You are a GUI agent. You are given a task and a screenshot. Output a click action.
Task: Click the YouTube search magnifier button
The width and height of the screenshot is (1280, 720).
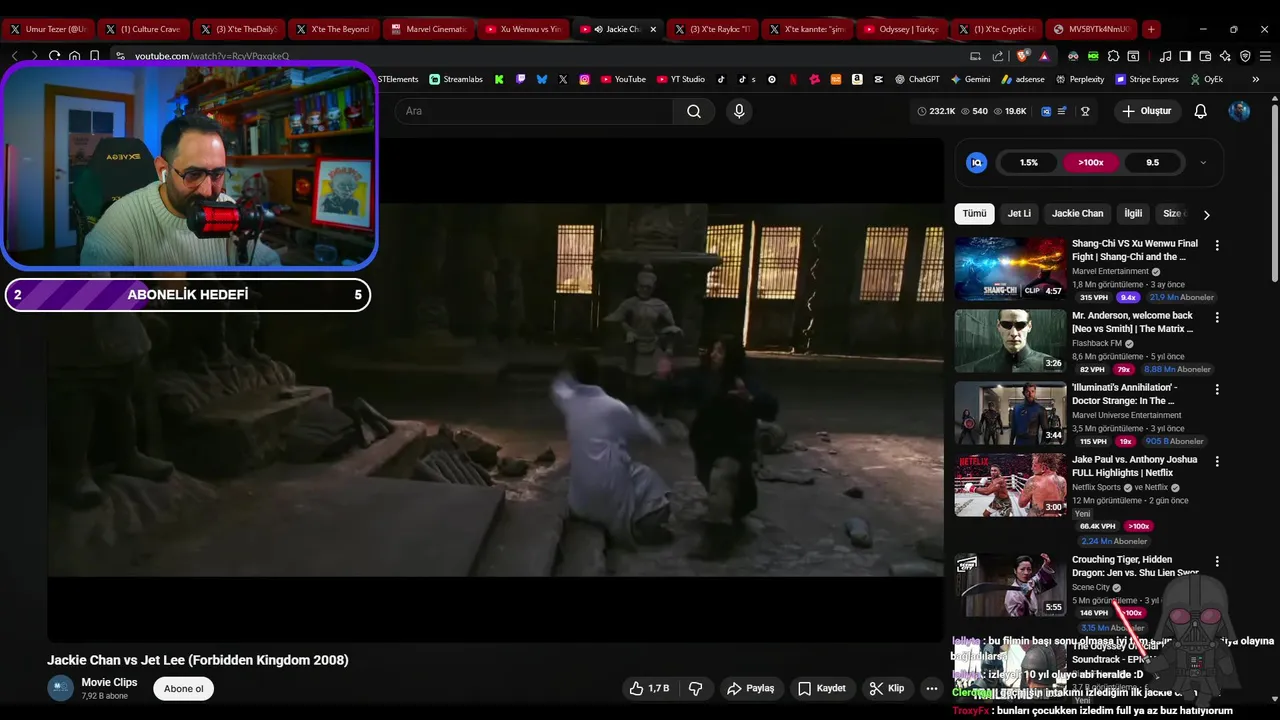(x=694, y=111)
